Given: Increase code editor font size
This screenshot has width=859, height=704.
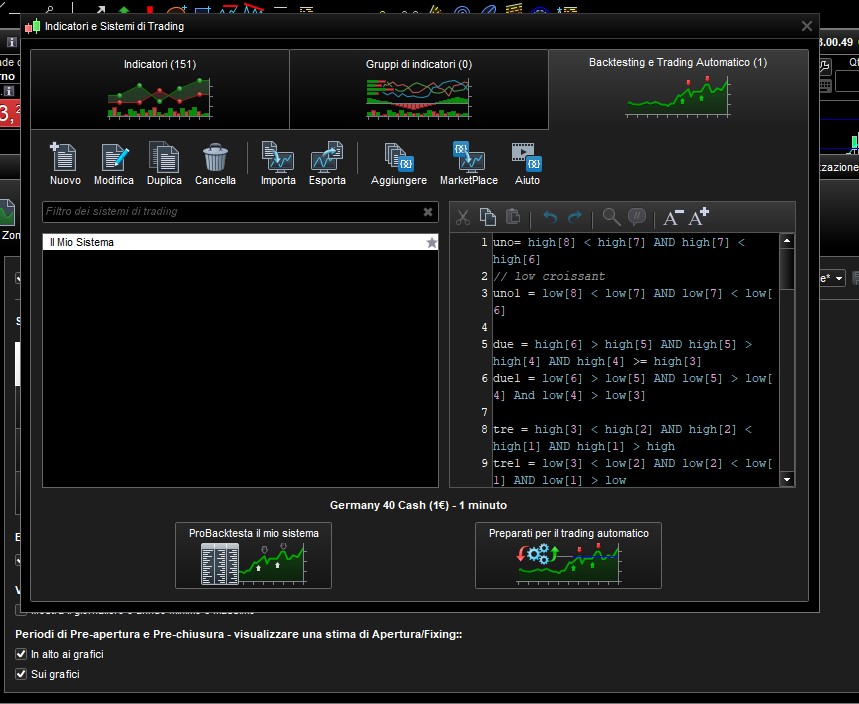Looking at the screenshot, I should click(699, 216).
